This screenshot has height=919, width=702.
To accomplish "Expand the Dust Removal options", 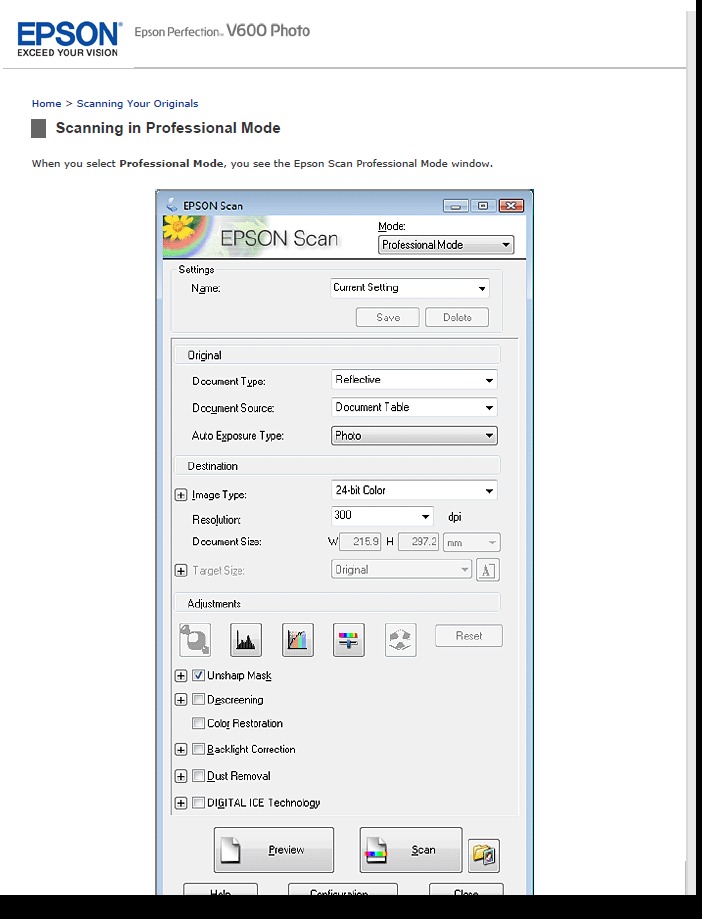I will pyautogui.click(x=181, y=776).
